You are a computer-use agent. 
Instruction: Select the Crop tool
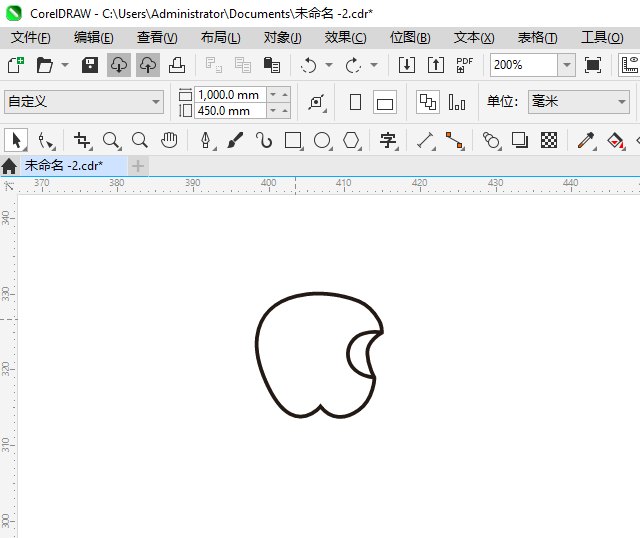[82, 140]
